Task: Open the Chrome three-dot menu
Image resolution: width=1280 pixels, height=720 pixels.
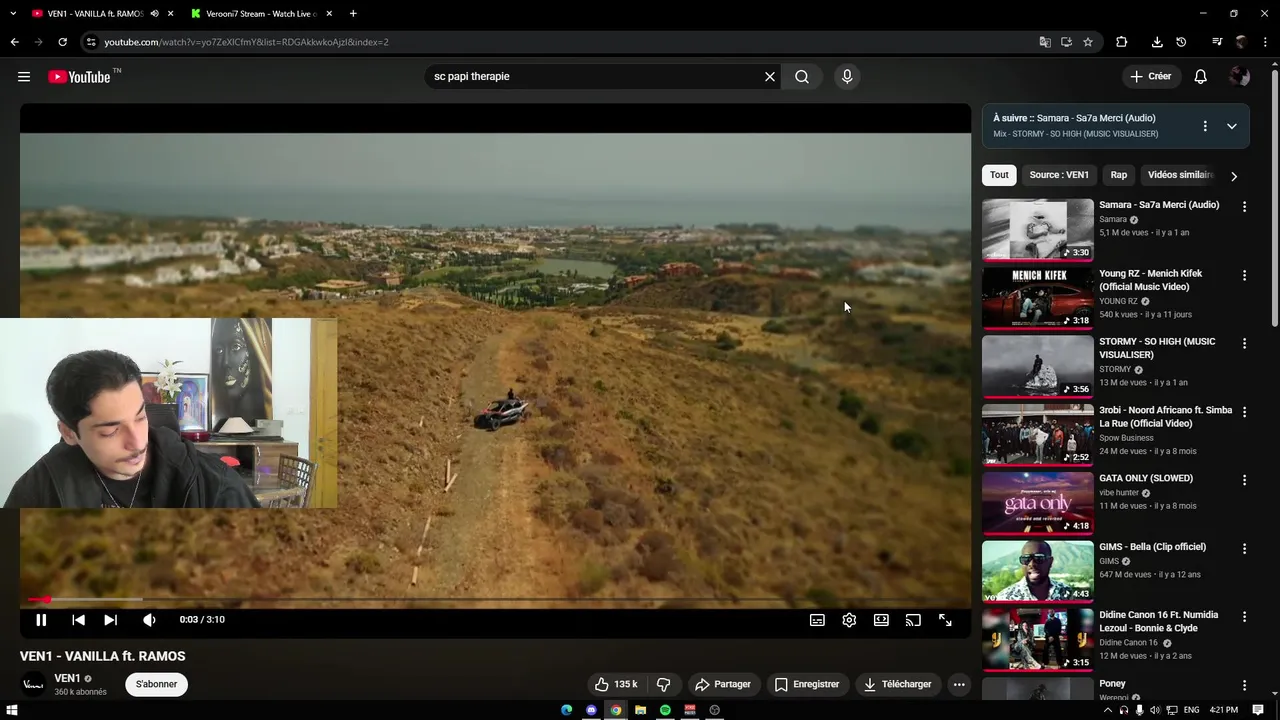Action: click(x=1265, y=42)
